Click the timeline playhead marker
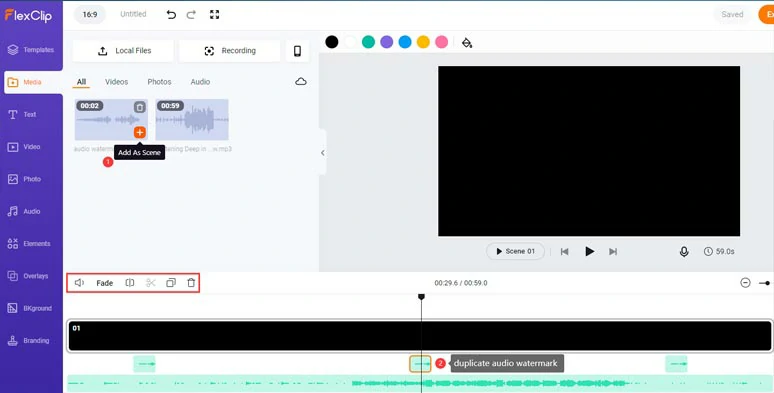Image resolution: width=774 pixels, height=393 pixels. pyautogui.click(x=421, y=297)
